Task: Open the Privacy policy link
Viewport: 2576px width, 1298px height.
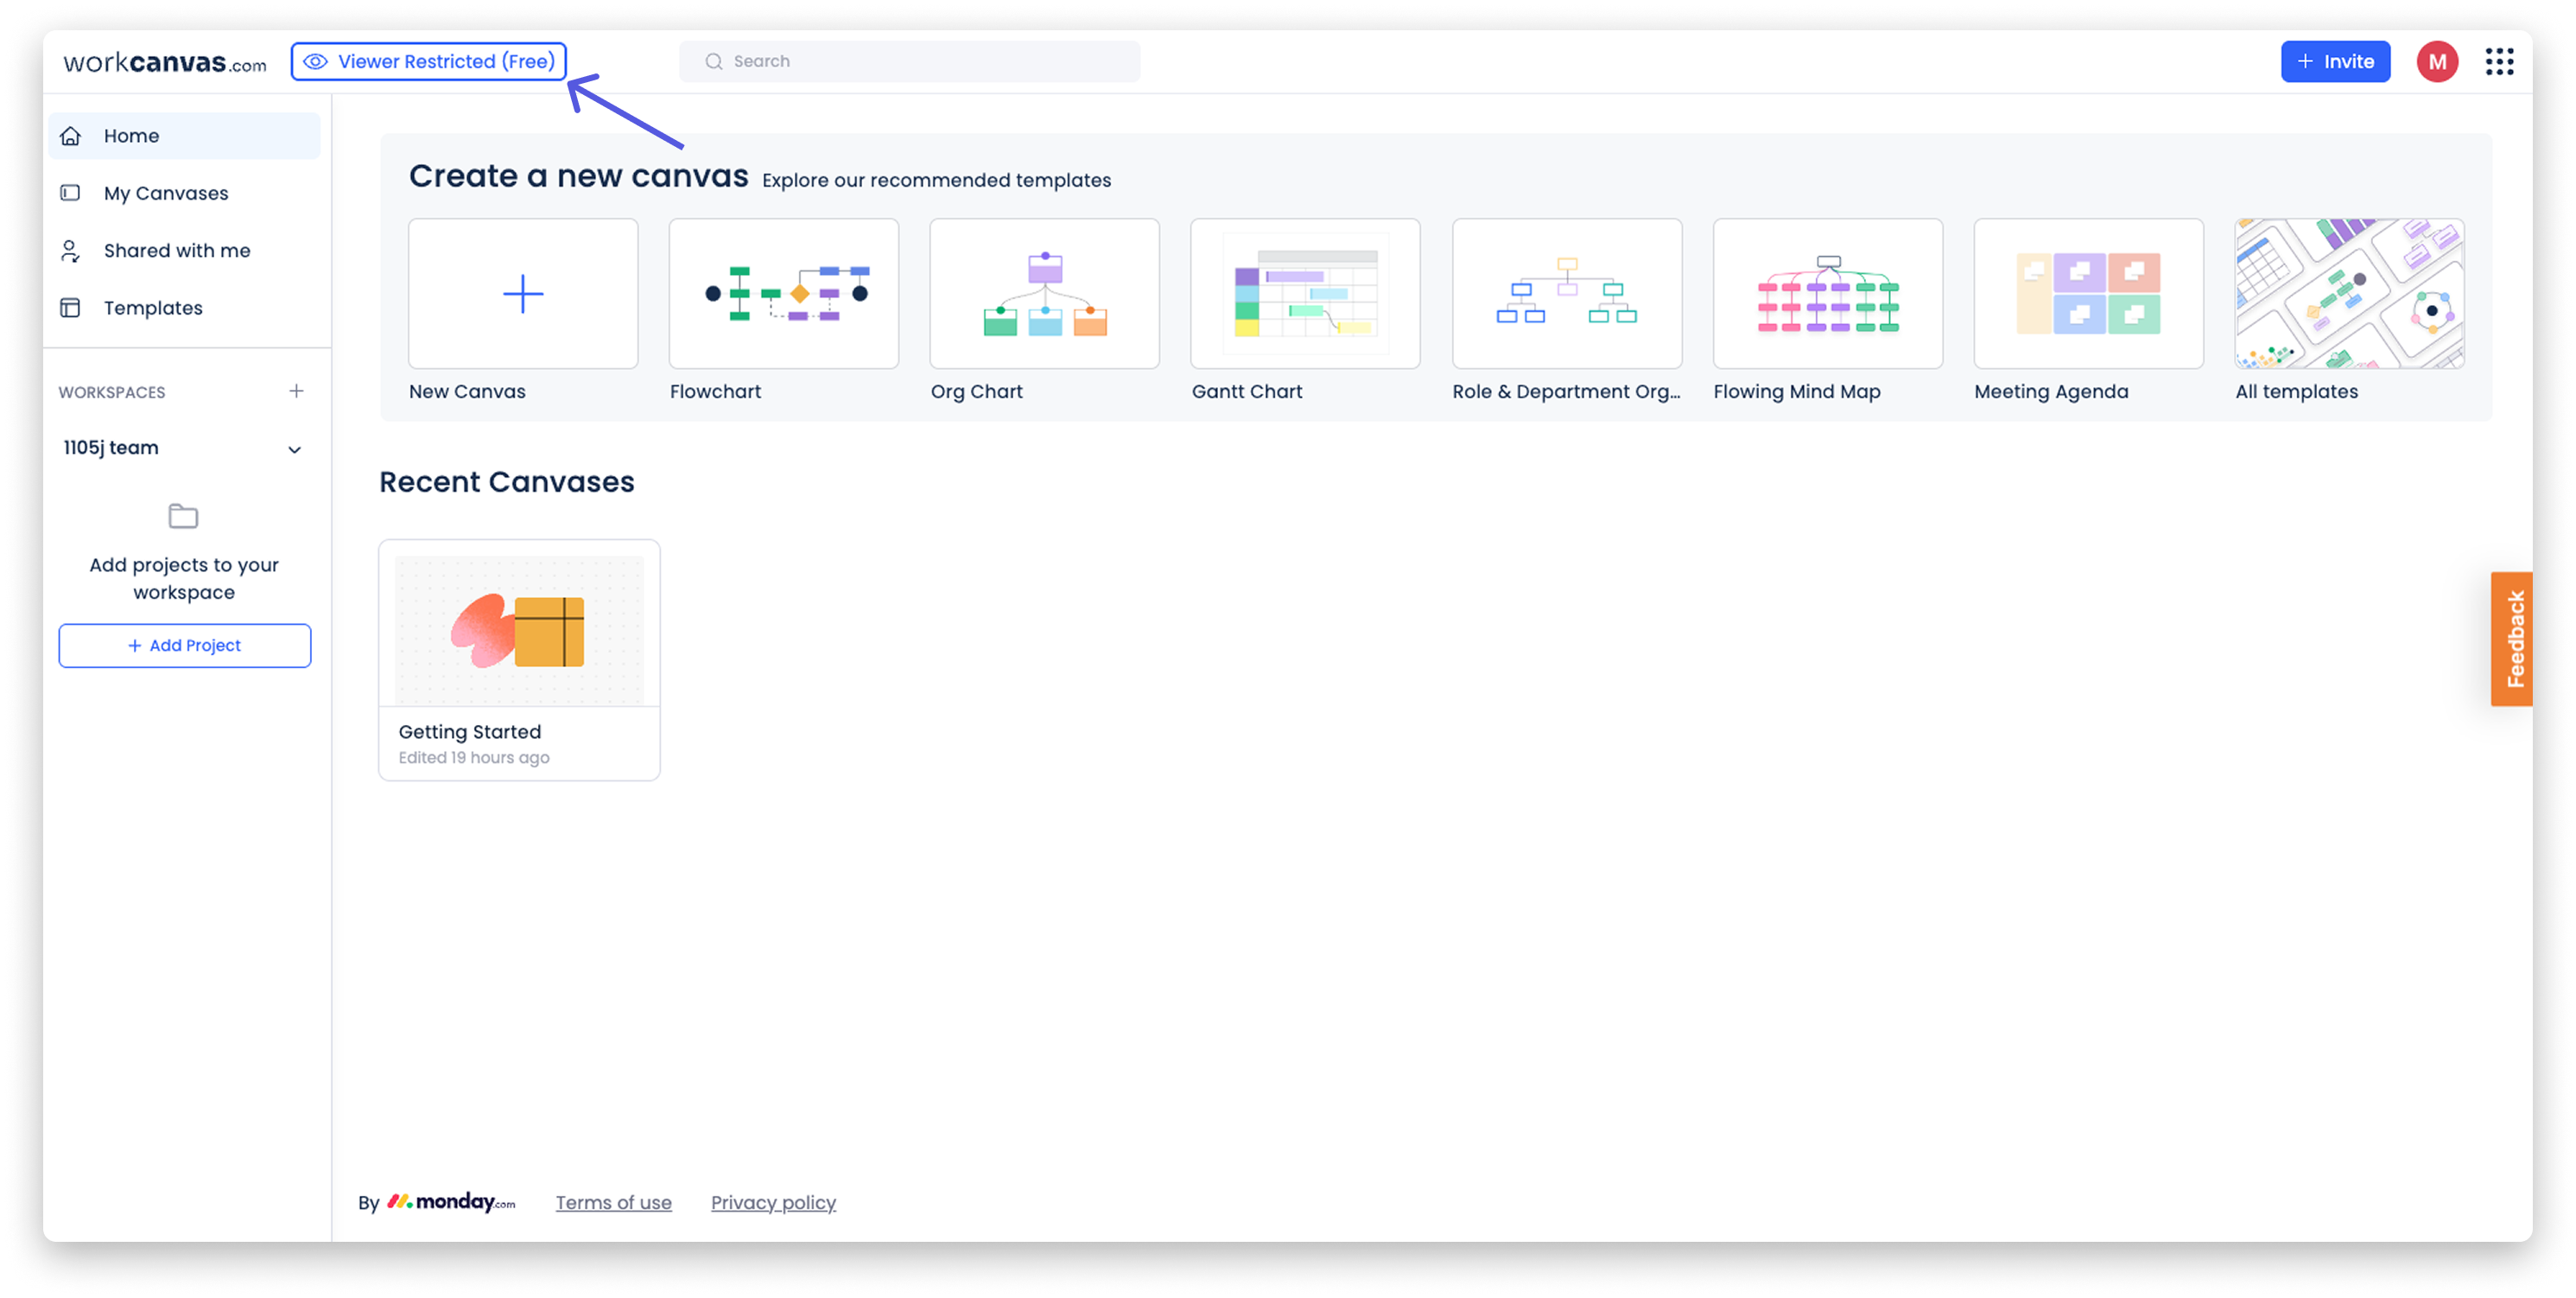Action: (x=773, y=1202)
